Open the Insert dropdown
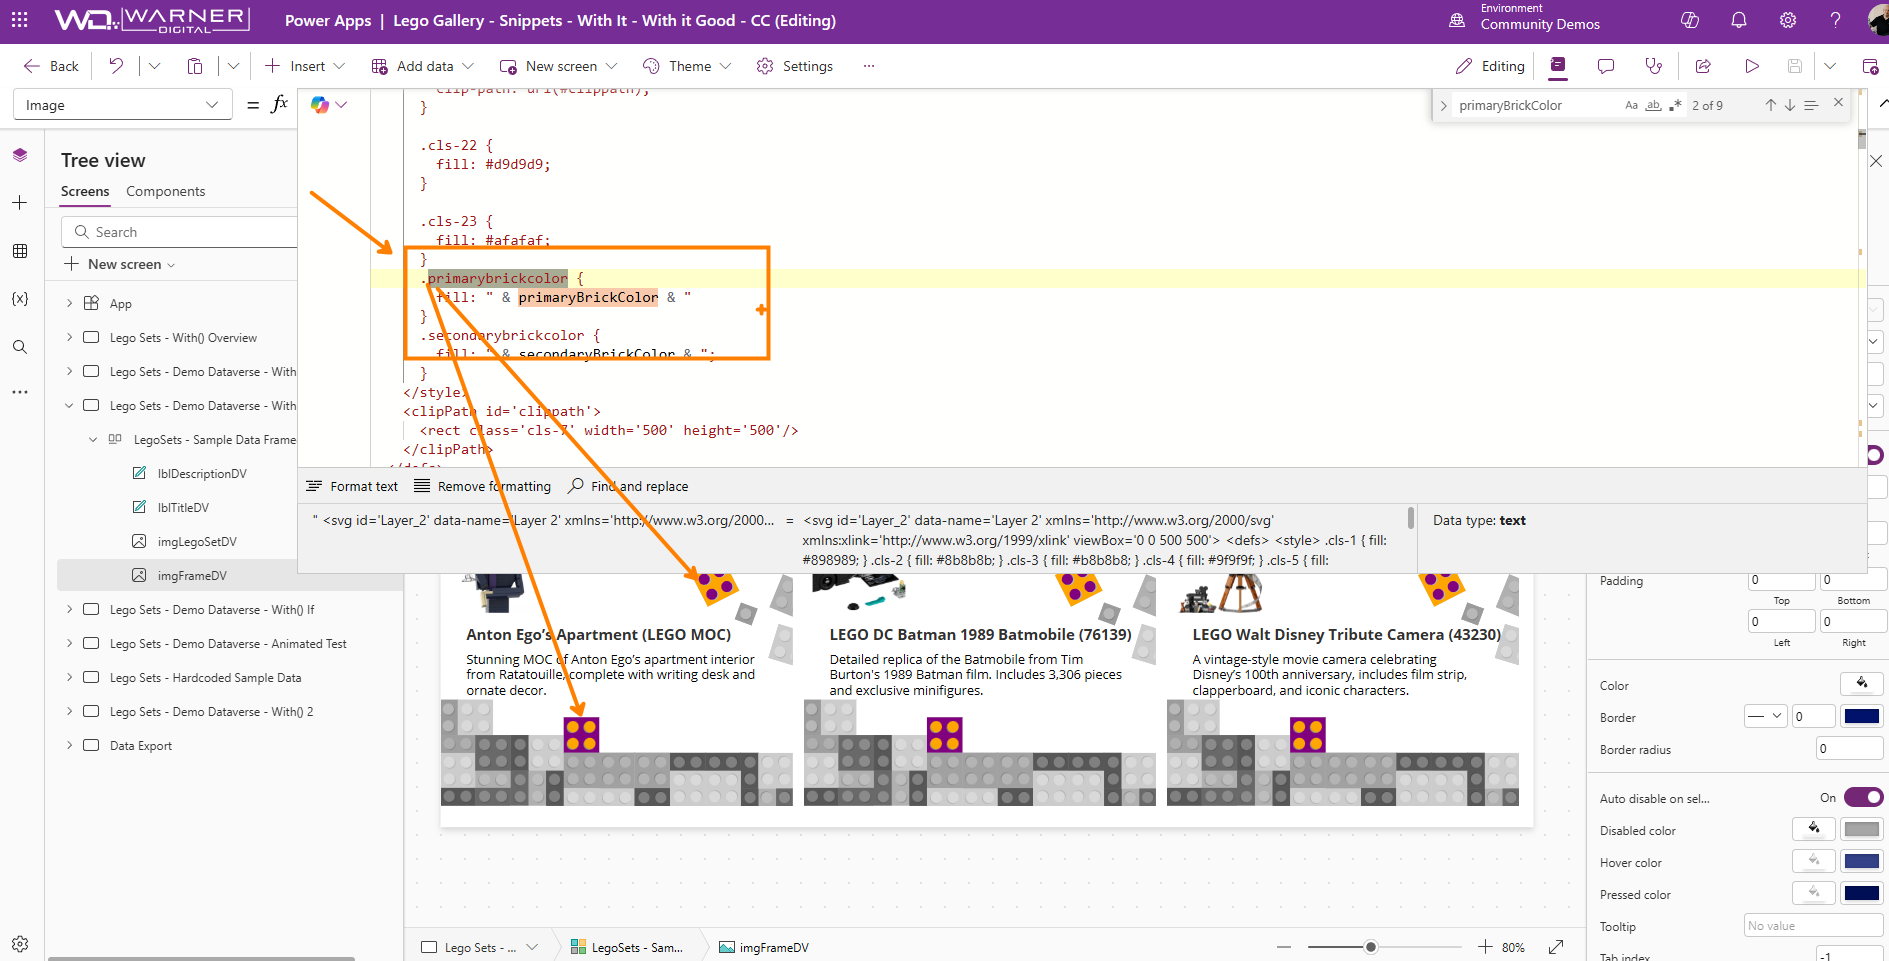This screenshot has width=1889, height=961. (x=305, y=66)
